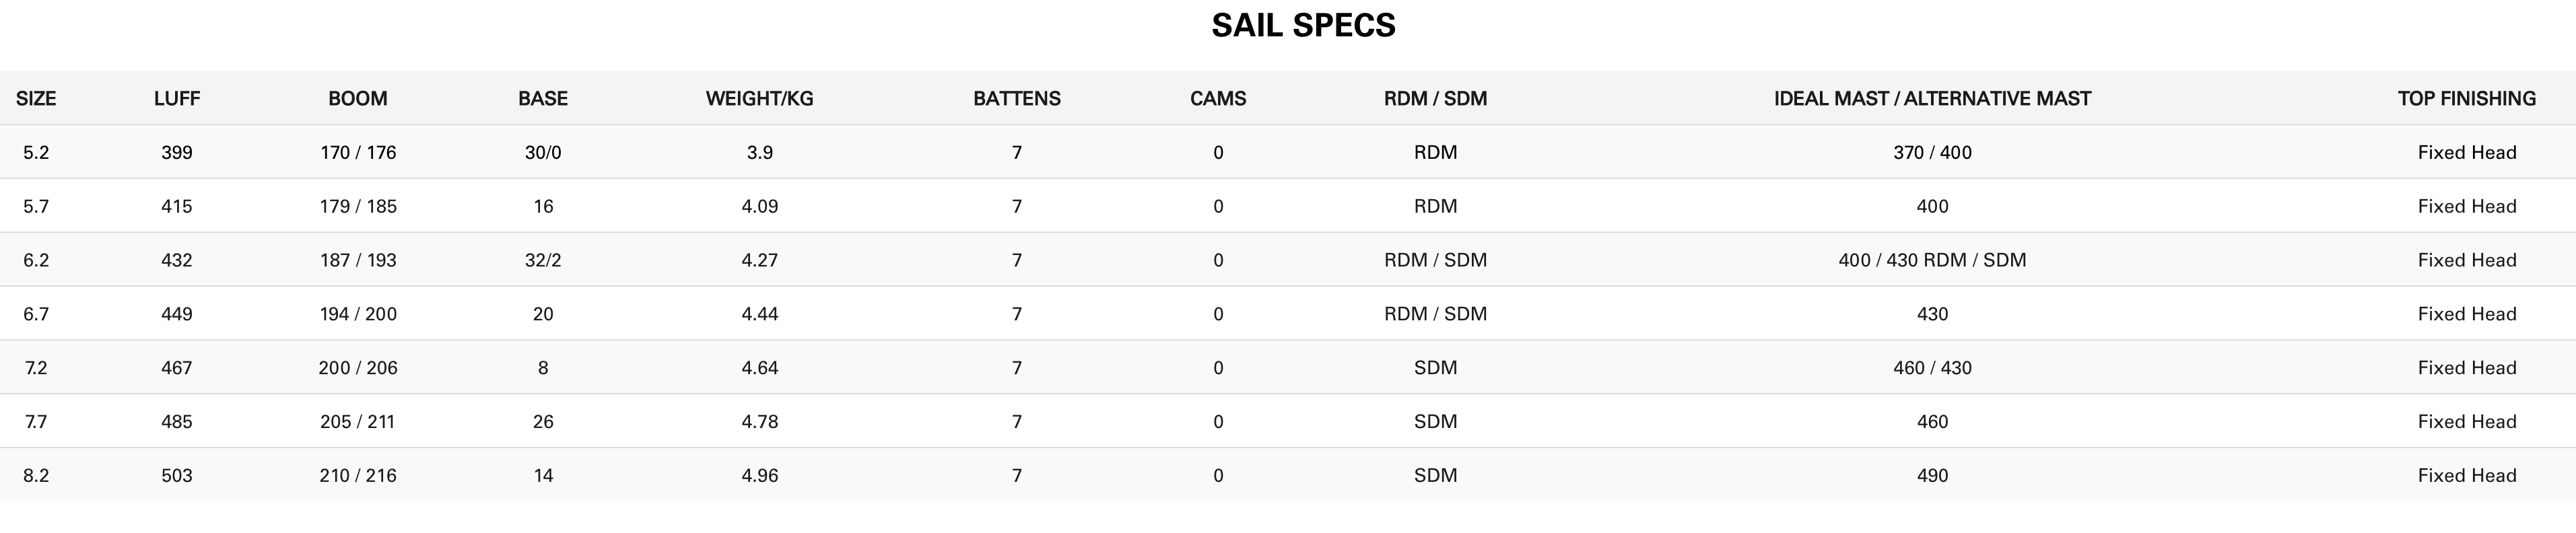Select the IDEAL MAST / ALTERNATIVE MAST header
Image resolution: width=2576 pixels, height=533 pixels.
pyautogui.click(x=1932, y=98)
